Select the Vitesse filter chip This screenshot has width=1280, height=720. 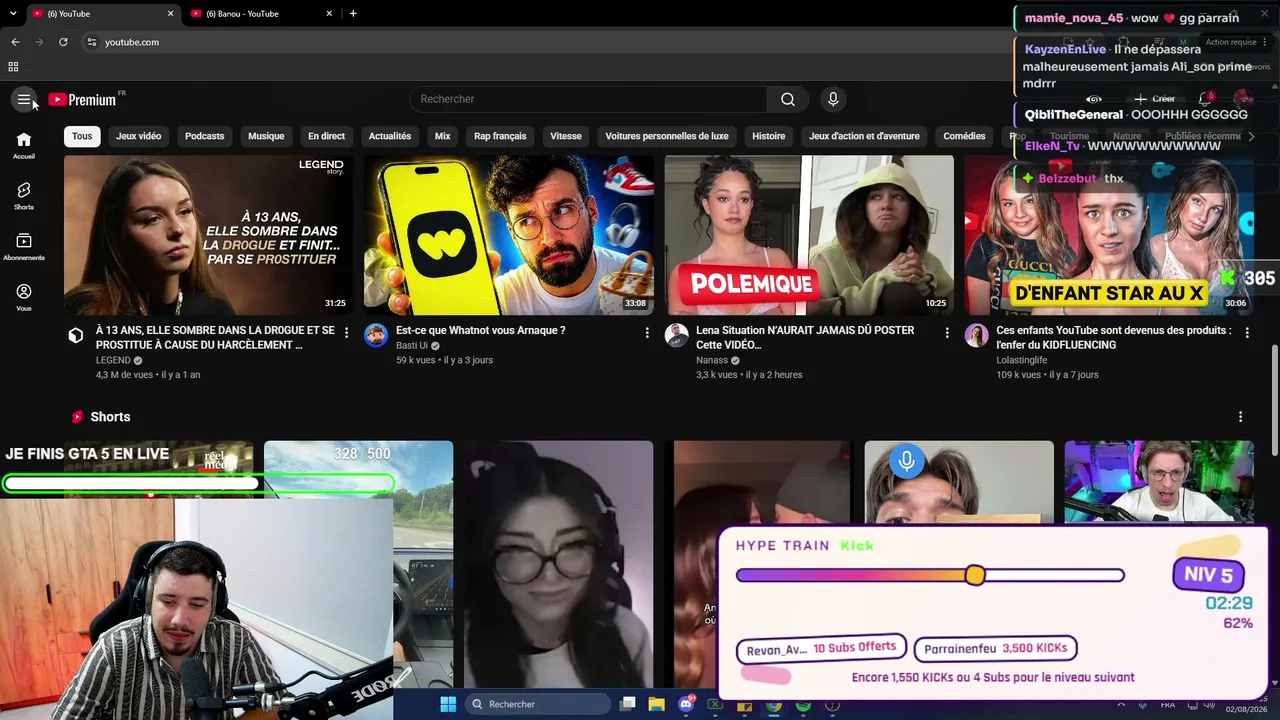tap(566, 136)
